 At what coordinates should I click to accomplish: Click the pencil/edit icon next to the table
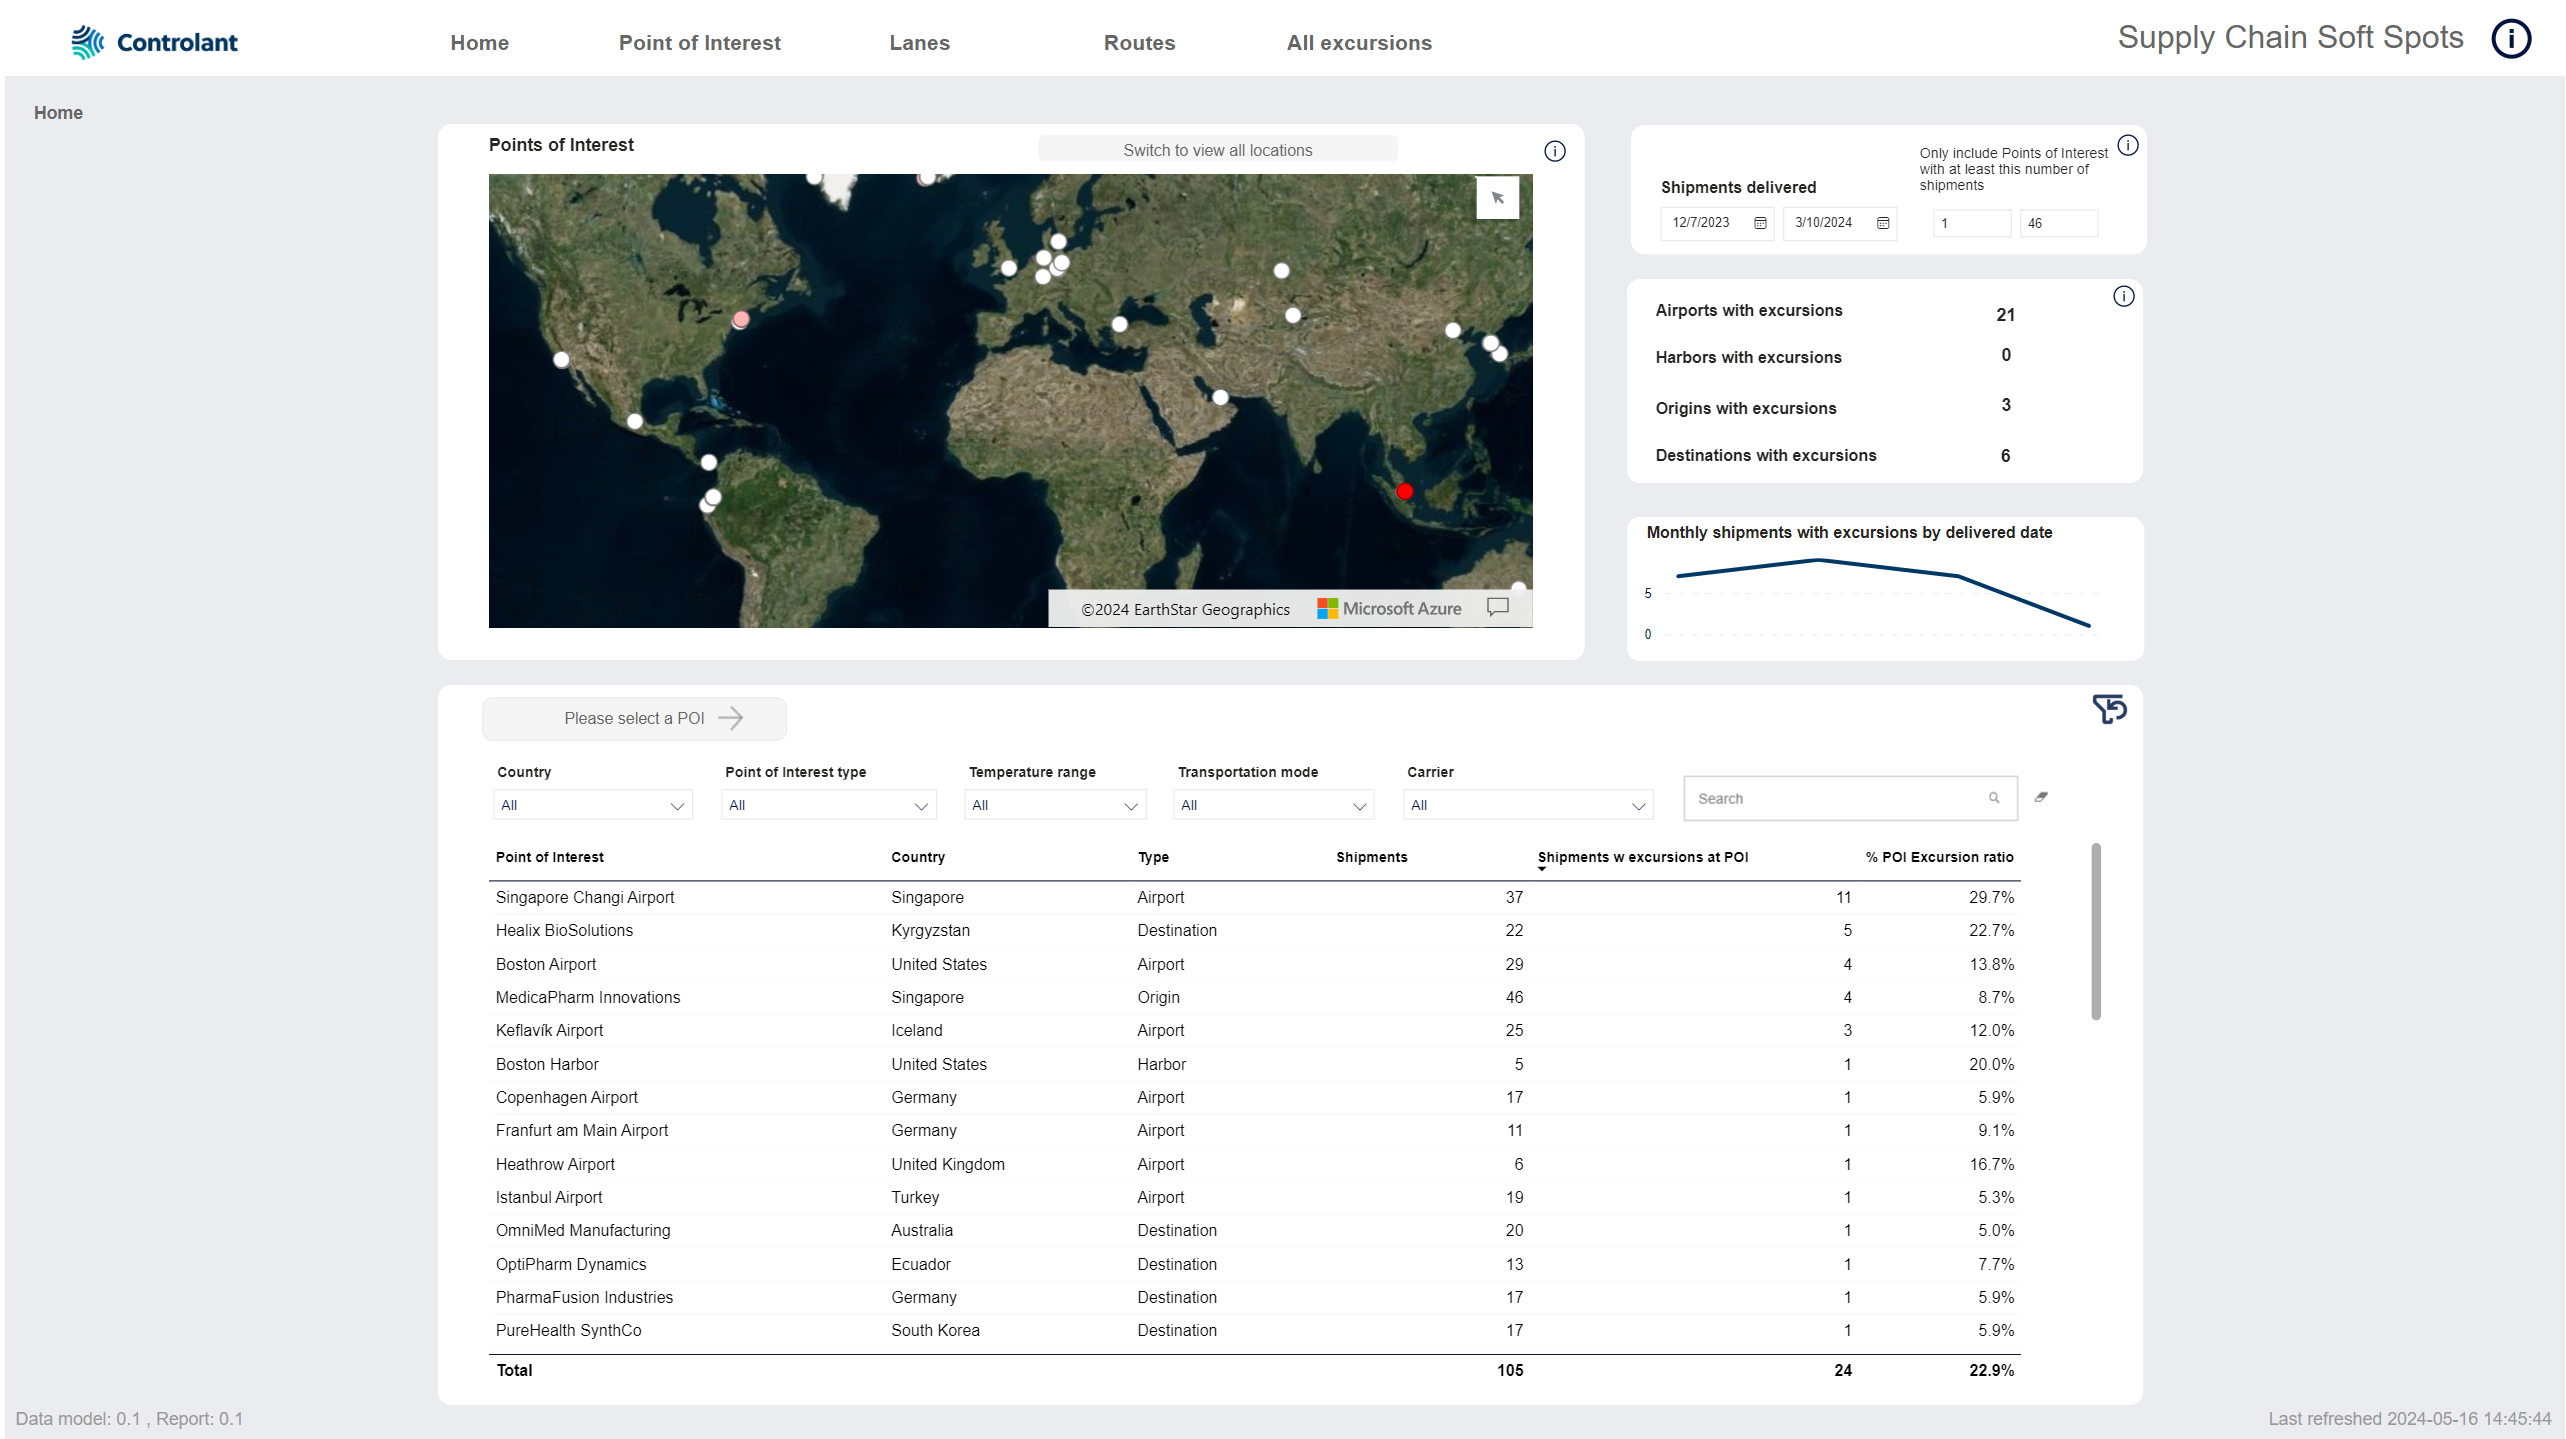pyautogui.click(x=2043, y=796)
